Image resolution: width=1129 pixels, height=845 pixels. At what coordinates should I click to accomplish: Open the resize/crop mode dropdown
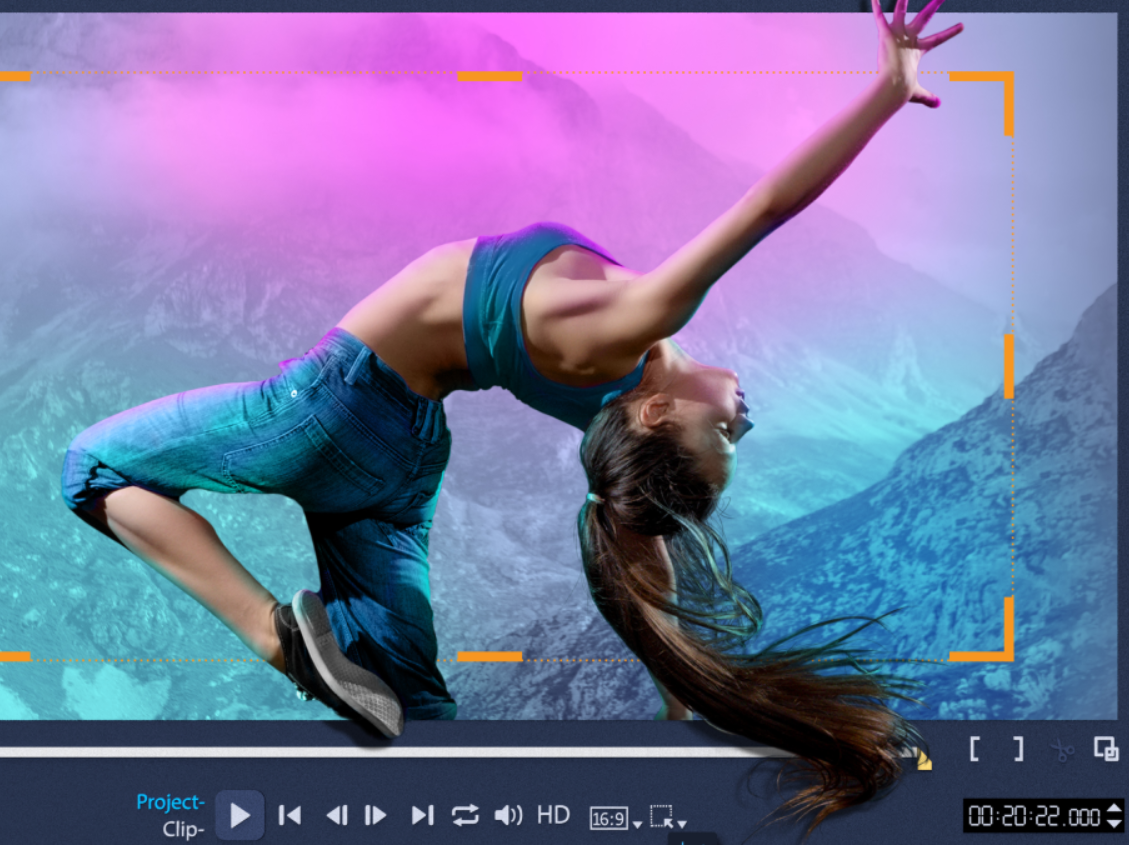tap(668, 818)
